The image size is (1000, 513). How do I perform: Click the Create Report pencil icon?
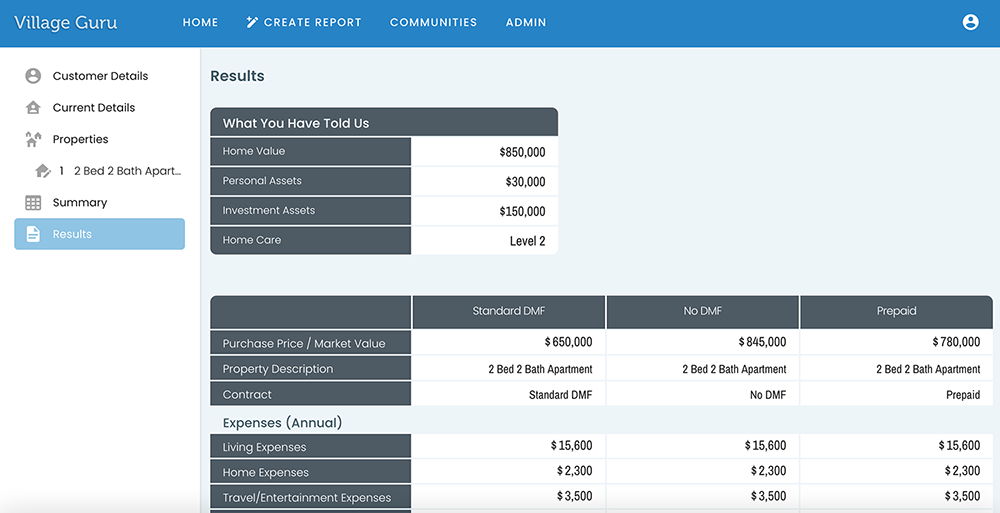tap(252, 22)
